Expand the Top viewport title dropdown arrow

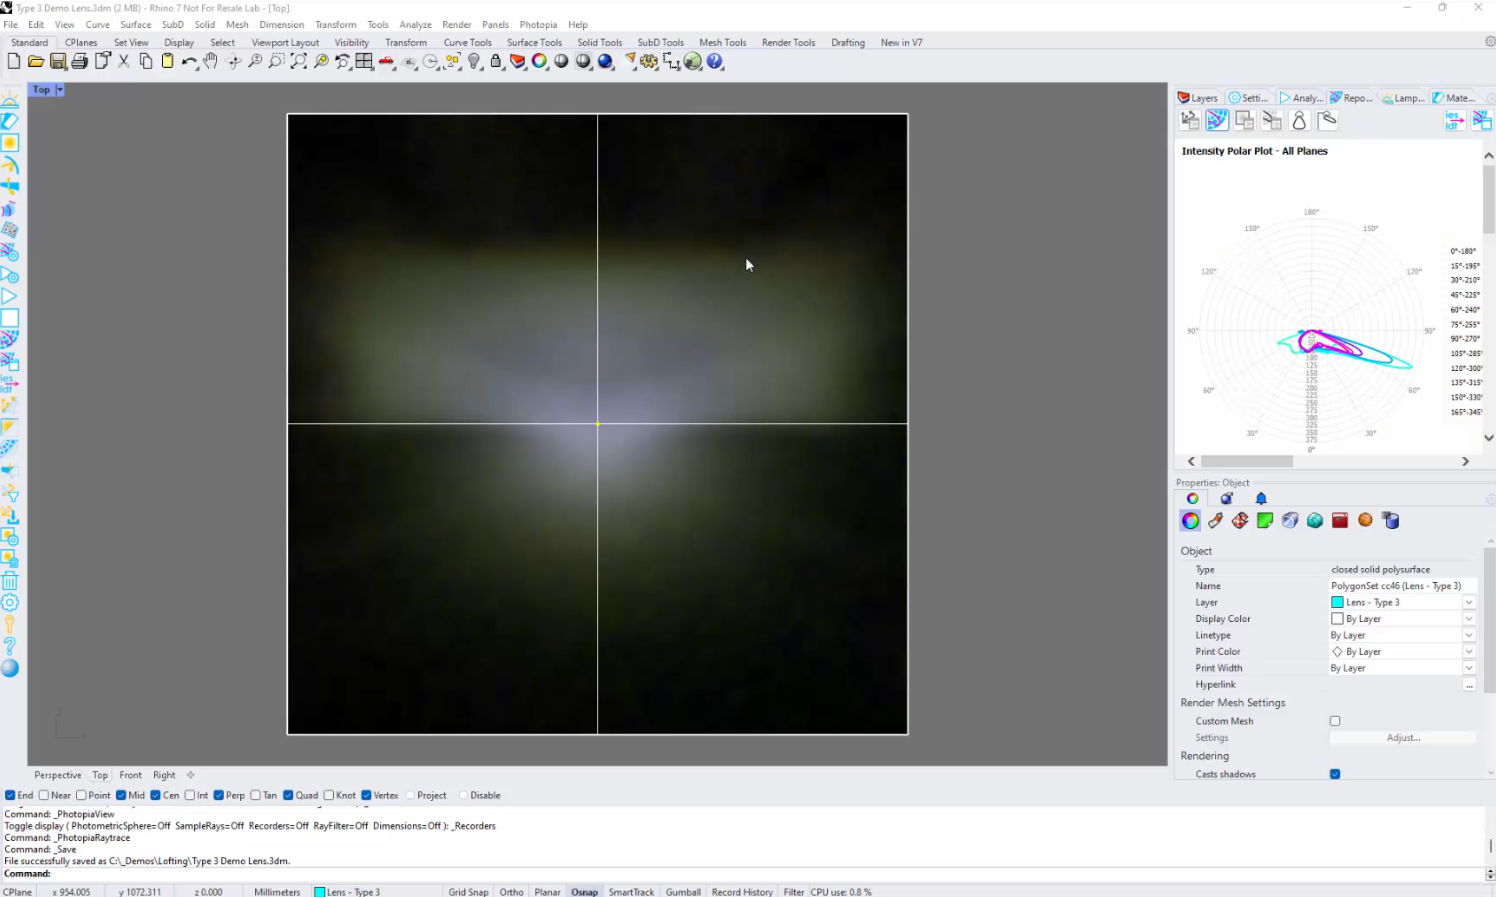[60, 90]
